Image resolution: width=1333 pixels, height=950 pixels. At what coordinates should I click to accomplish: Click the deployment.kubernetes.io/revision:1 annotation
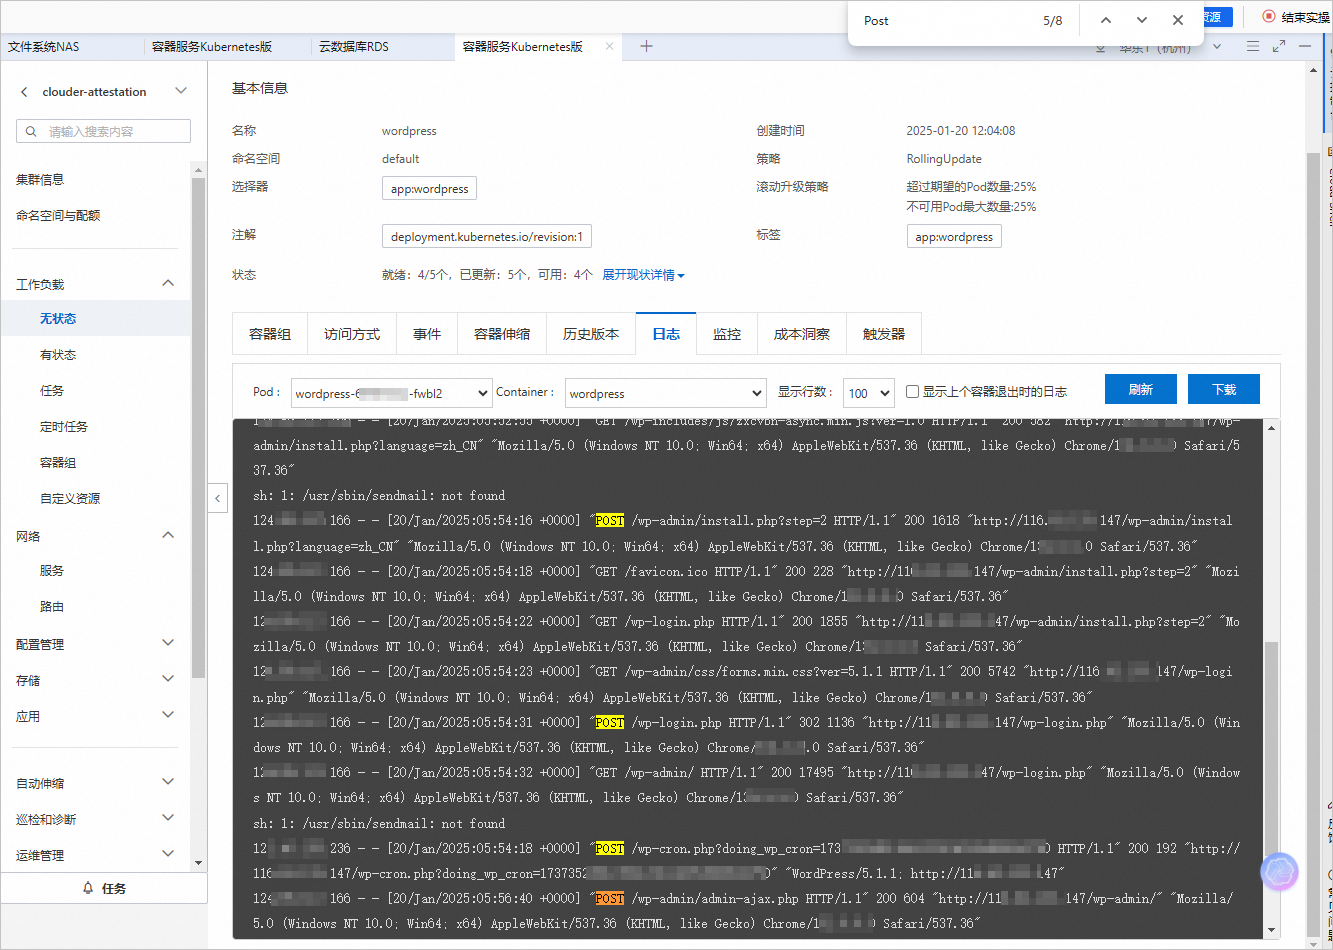(488, 237)
